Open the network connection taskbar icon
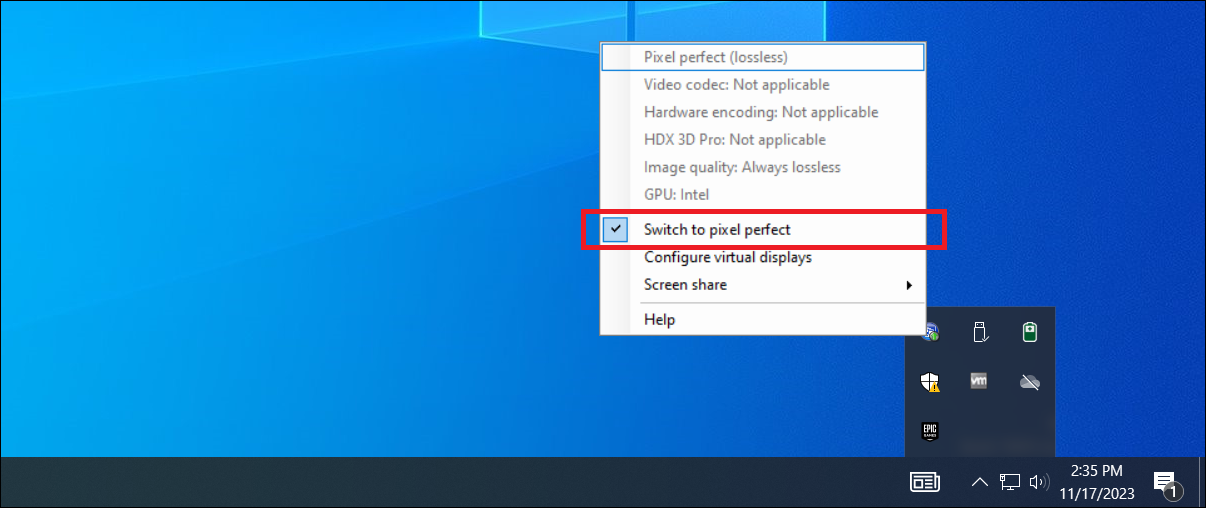1206x508 pixels. tap(1010, 483)
